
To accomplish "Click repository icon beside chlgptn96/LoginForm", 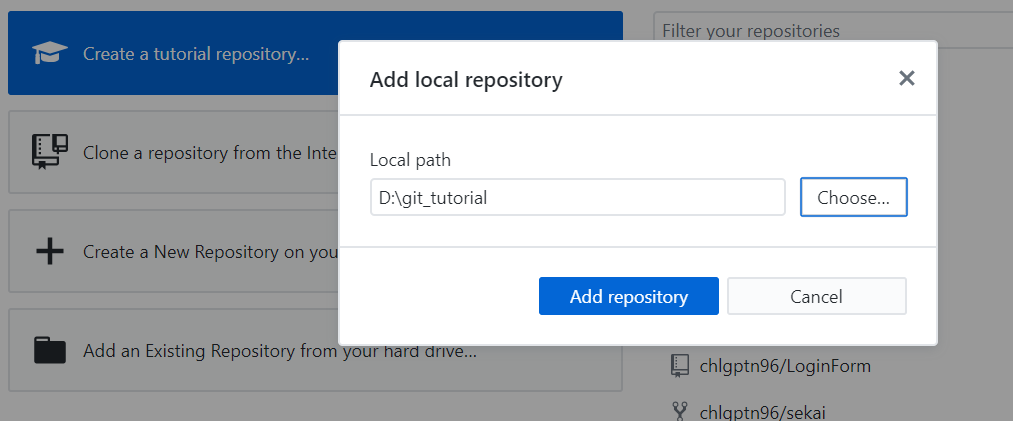I will pos(680,366).
